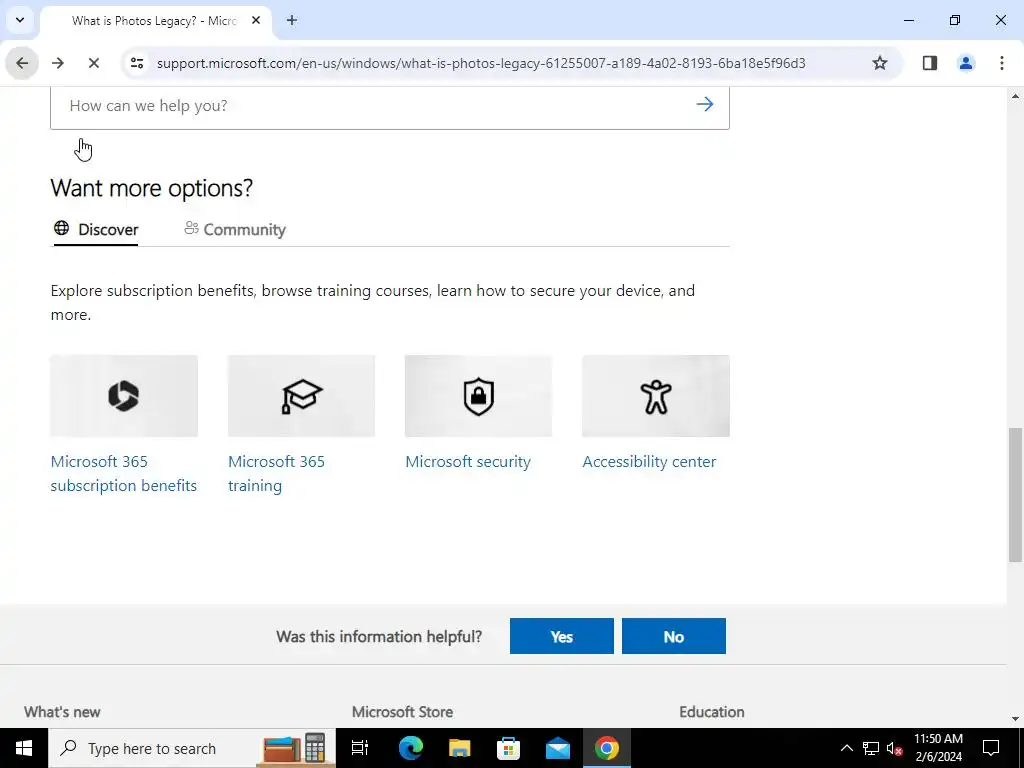Visit the Accessibility center link
This screenshot has width=1024, height=768.
point(649,462)
